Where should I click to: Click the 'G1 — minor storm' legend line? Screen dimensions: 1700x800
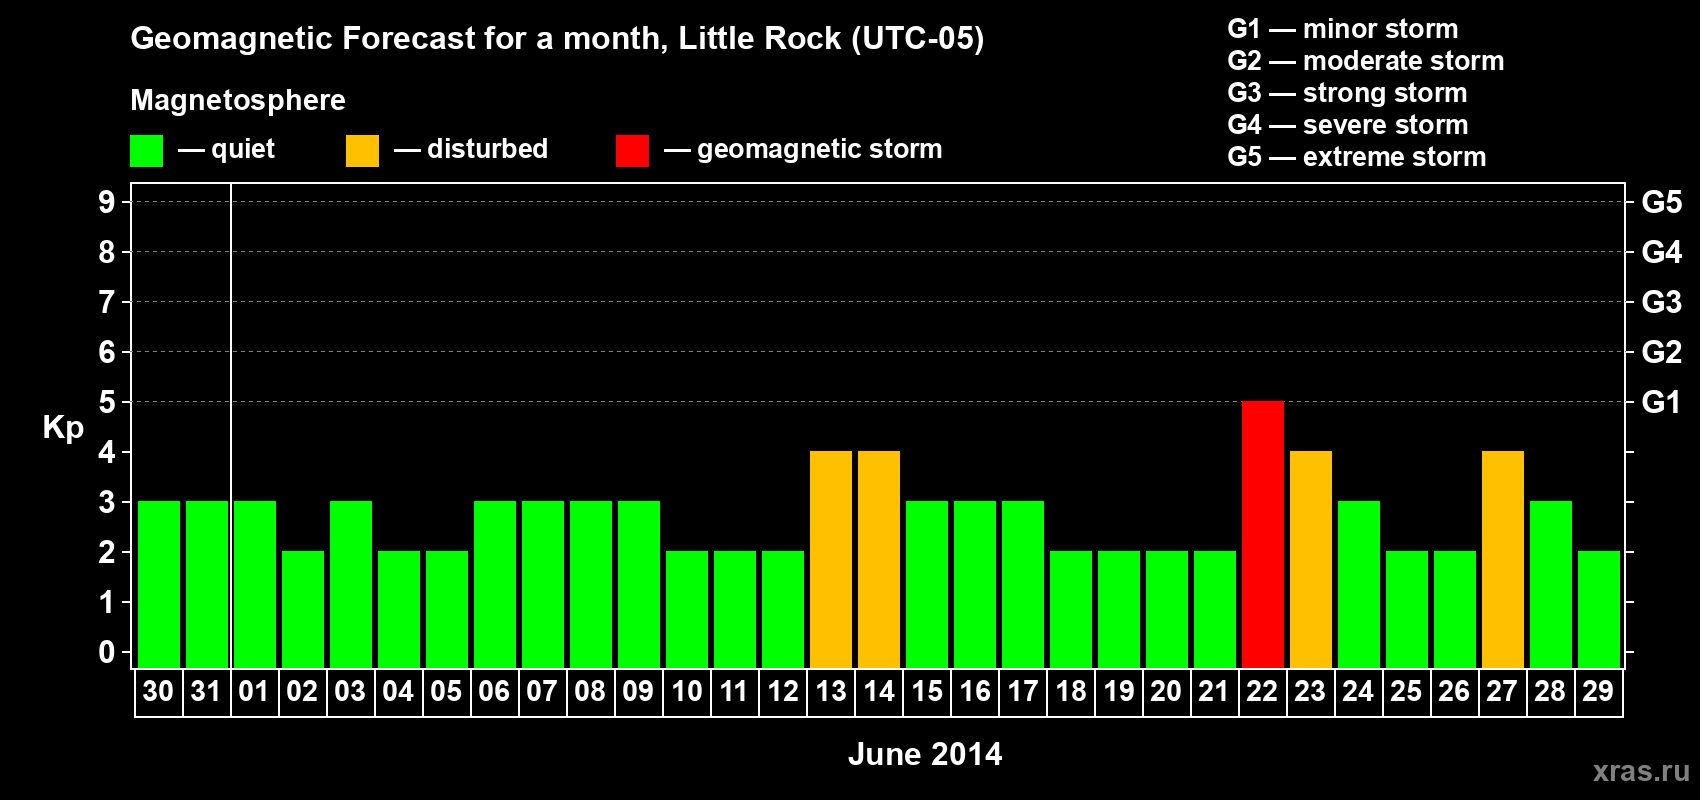(x=1343, y=29)
